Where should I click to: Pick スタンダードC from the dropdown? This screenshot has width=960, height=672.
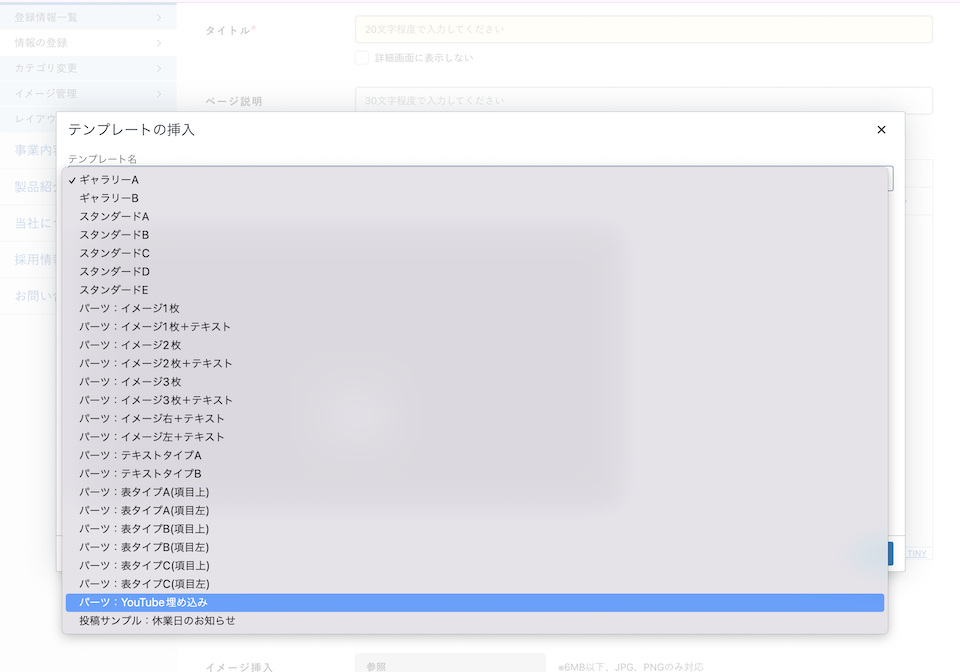(x=115, y=253)
